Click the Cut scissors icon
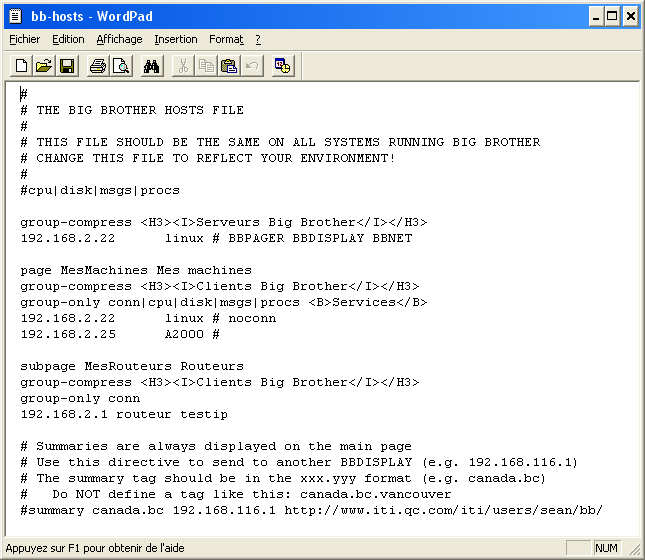This screenshot has width=645, height=560. tap(184, 67)
